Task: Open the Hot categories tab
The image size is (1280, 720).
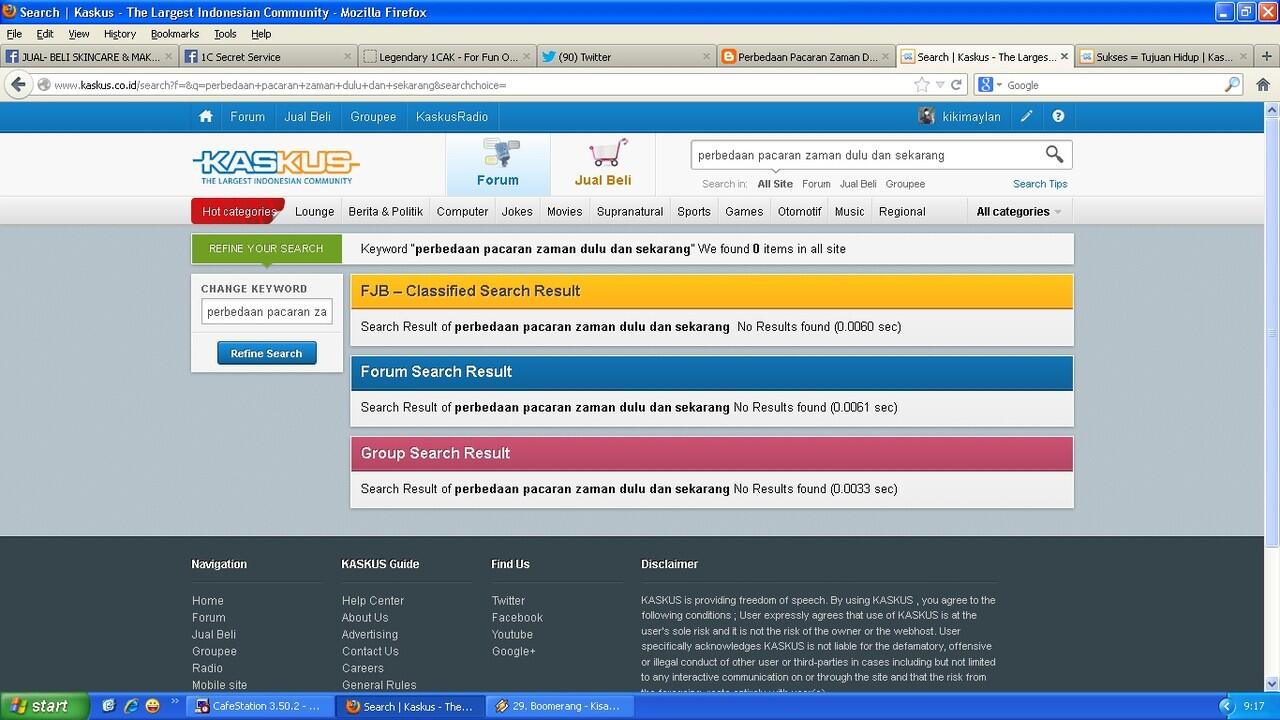Action: (x=238, y=211)
